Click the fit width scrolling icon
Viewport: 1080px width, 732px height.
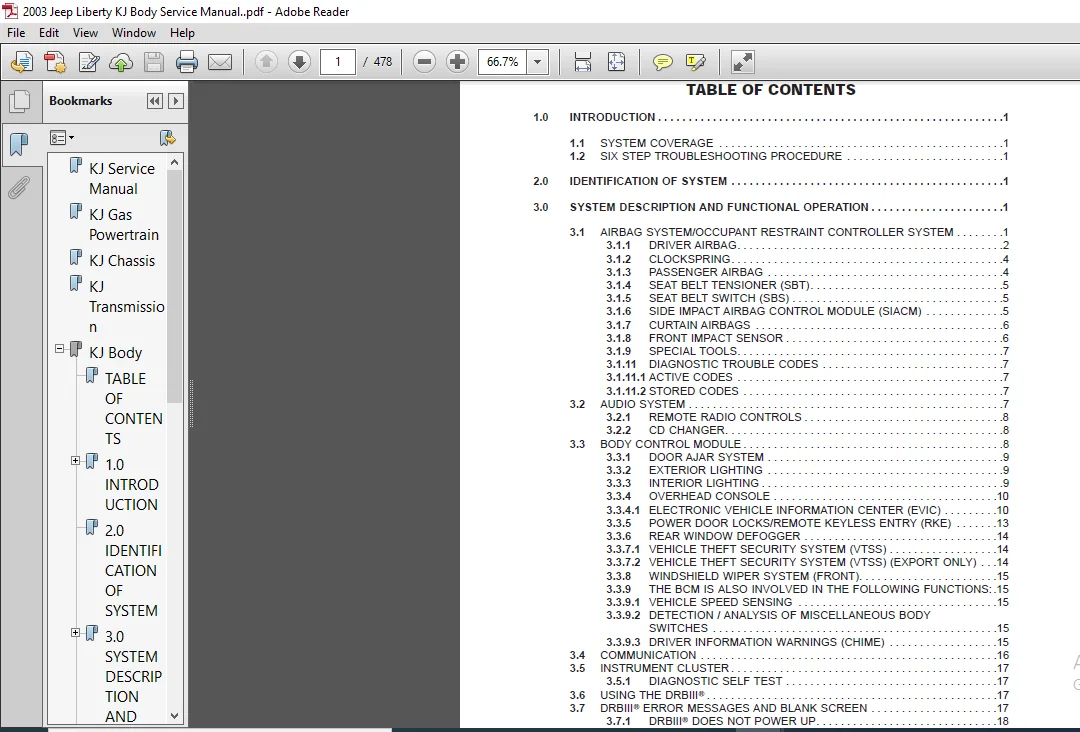click(583, 62)
